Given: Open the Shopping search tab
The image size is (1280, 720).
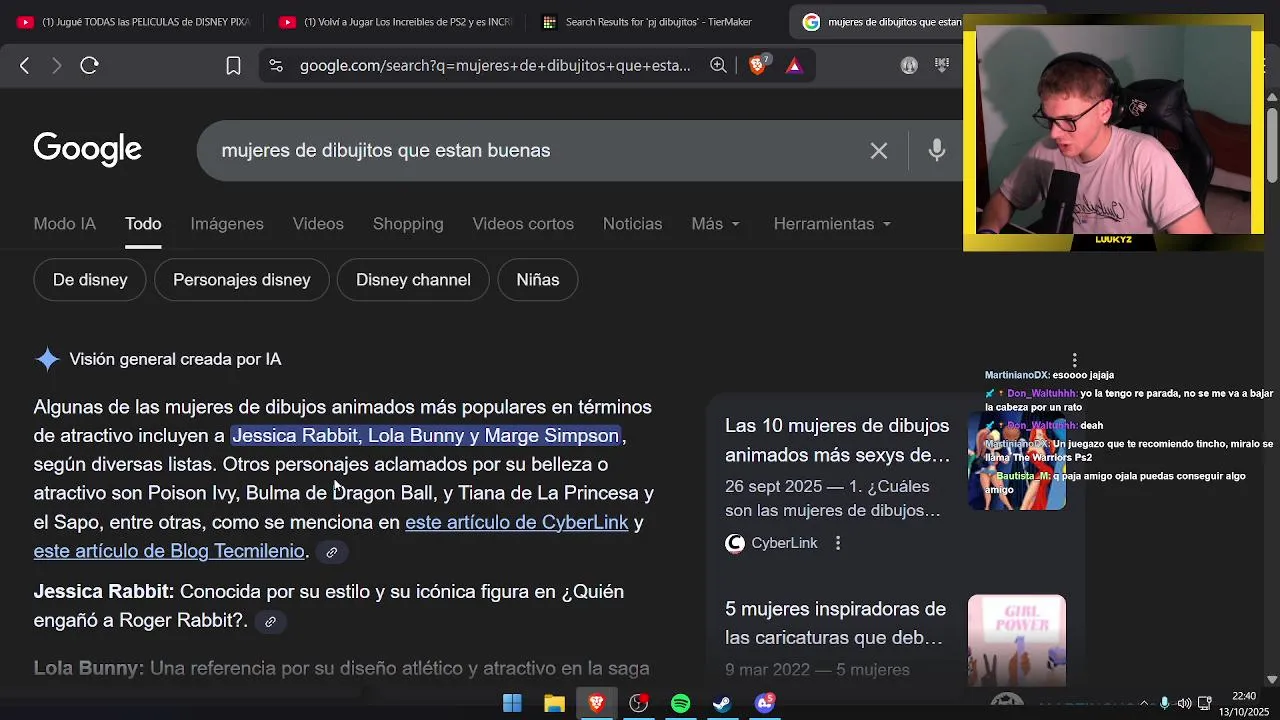Looking at the screenshot, I should (408, 224).
